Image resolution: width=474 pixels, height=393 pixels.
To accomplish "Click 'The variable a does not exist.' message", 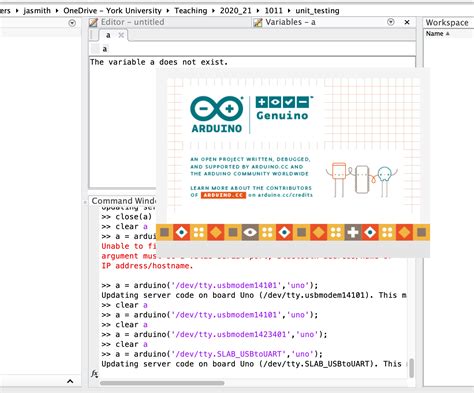I will [159, 62].
